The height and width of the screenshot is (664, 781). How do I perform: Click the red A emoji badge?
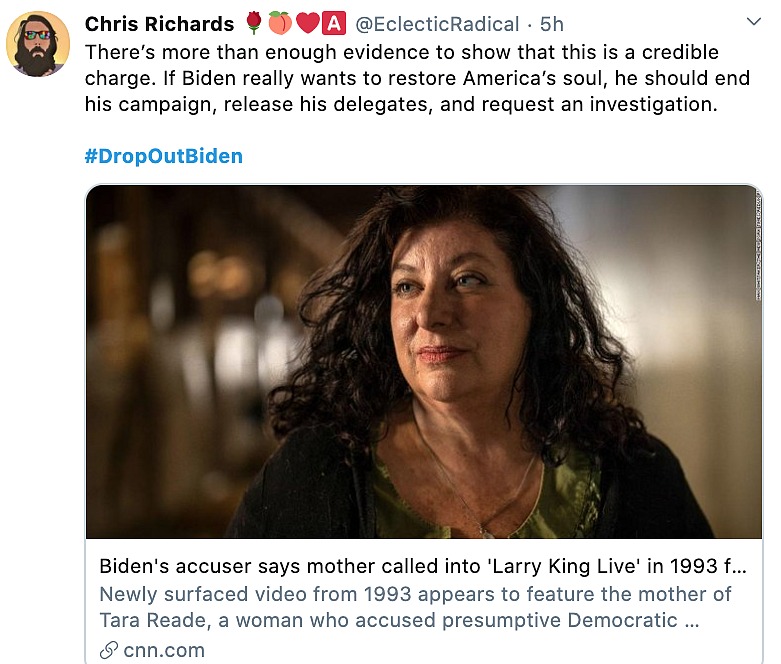point(334,23)
